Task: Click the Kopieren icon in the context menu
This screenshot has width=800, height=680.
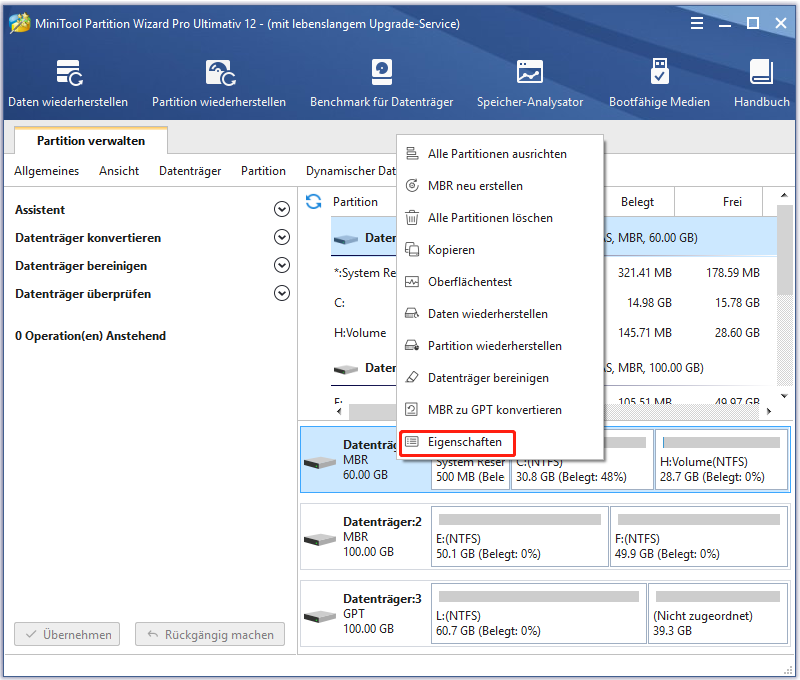Action: pyautogui.click(x=412, y=249)
